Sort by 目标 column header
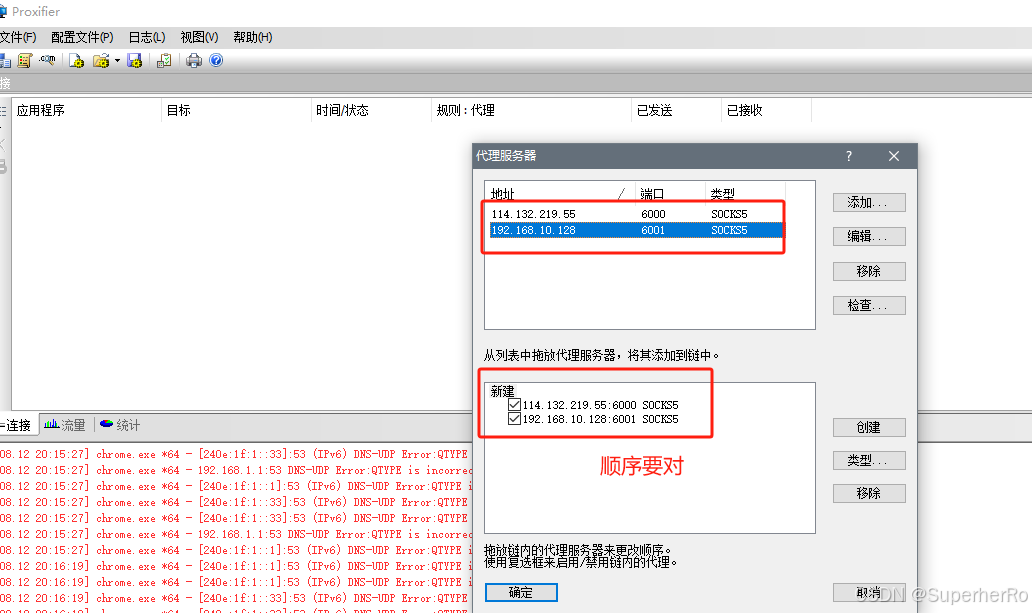This screenshot has width=1032, height=613. point(236,110)
